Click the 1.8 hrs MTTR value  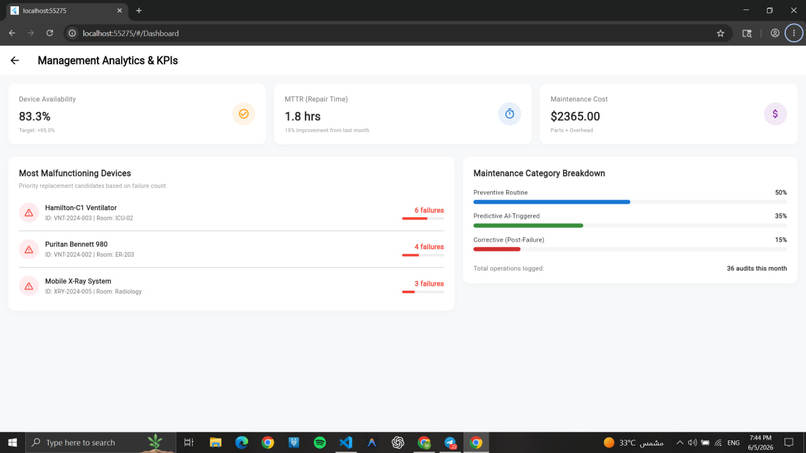tap(302, 117)
